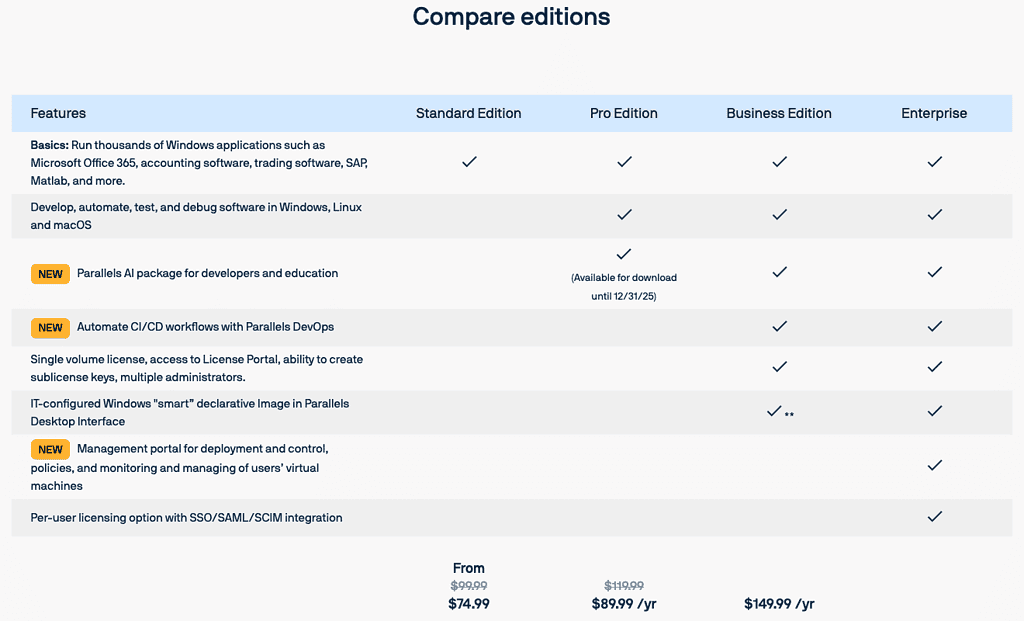1024x621 pixels.
Task: Click NEW badge beside Management portal
Action: pyautogui.click(x=50, y=450)
